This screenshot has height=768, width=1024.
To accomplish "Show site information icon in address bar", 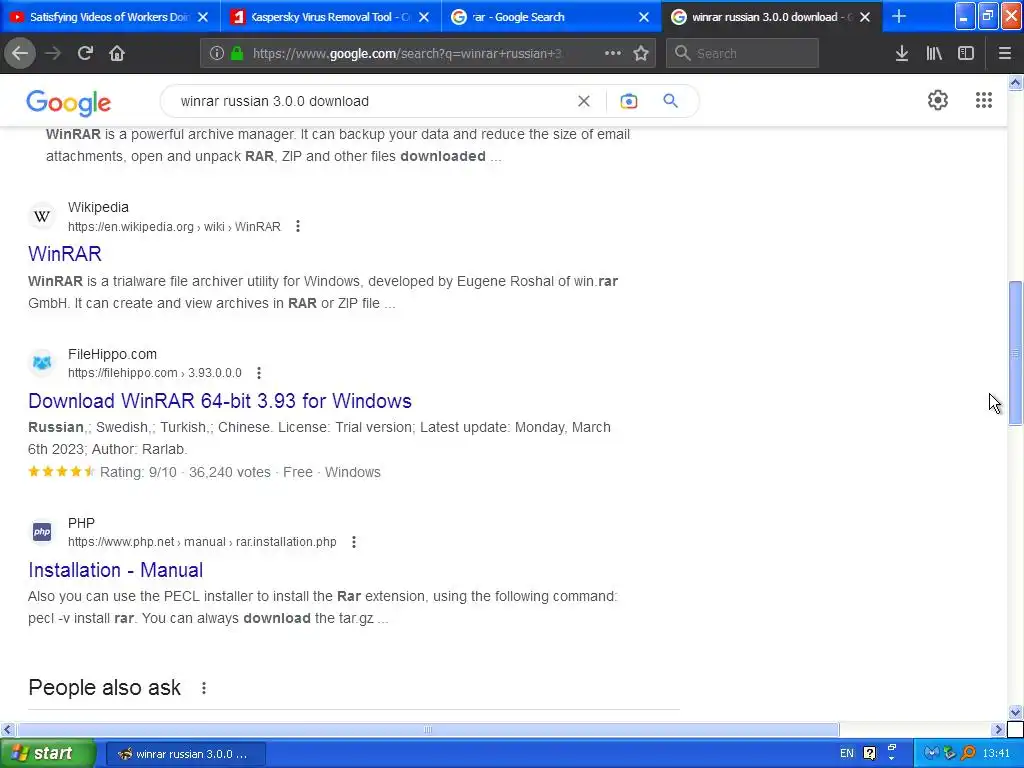I will [217, 54].
